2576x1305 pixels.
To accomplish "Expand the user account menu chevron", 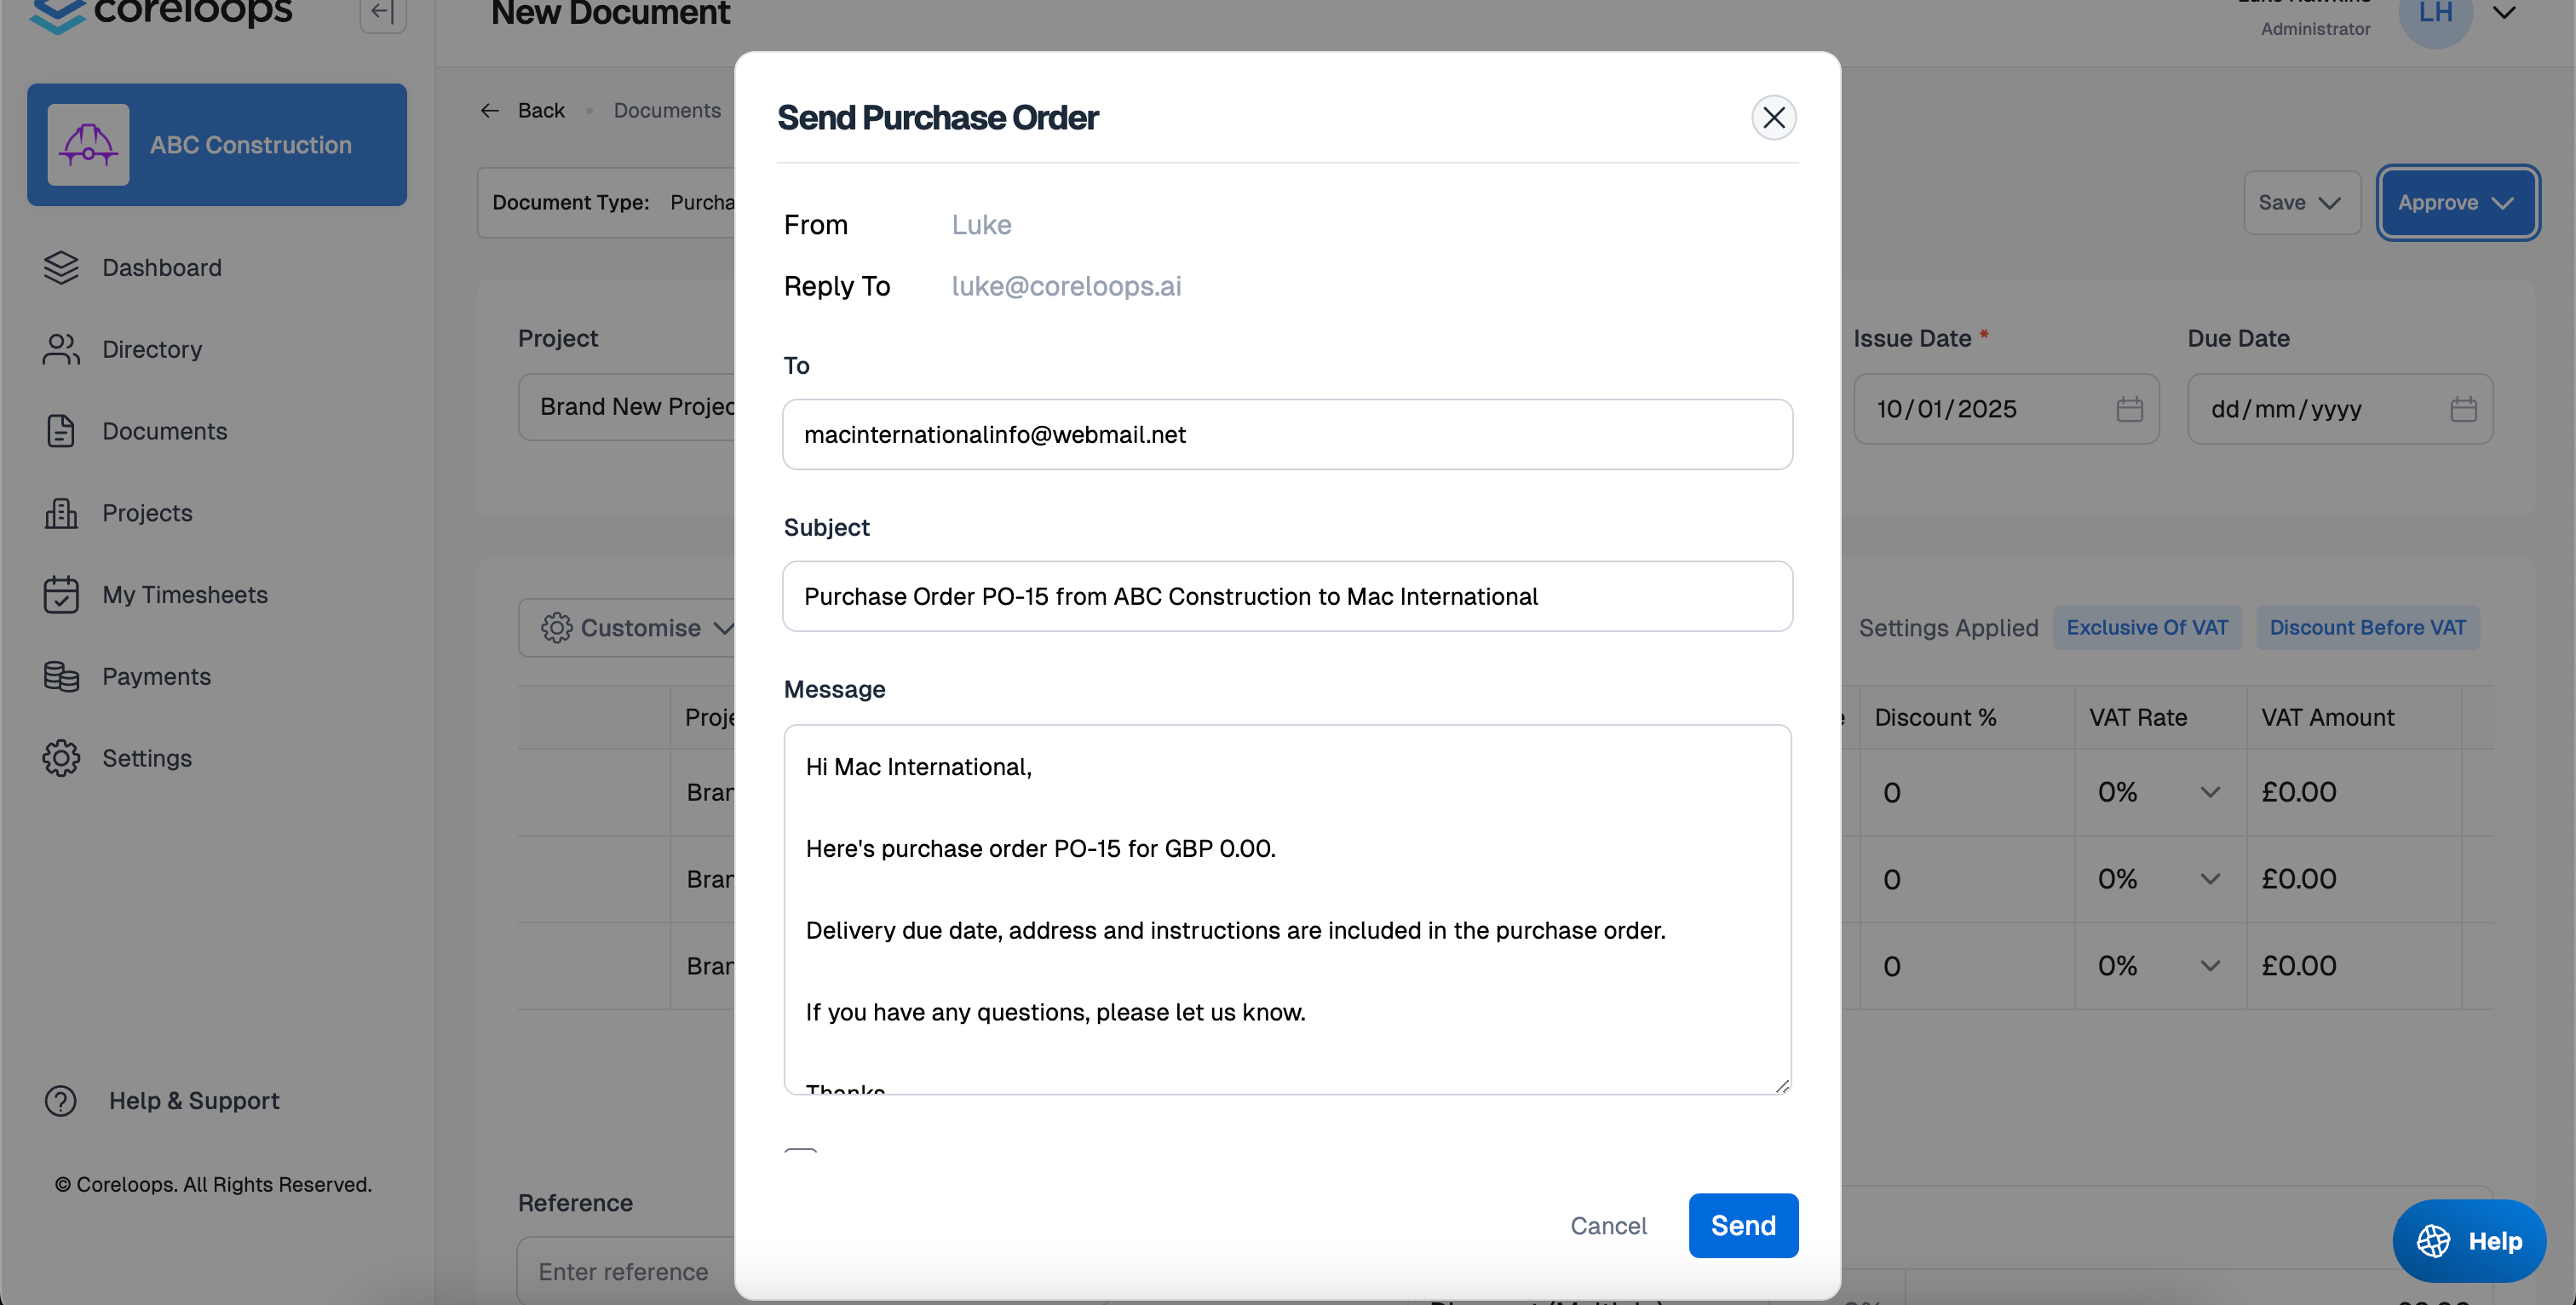I will [x=2504, y=13].
